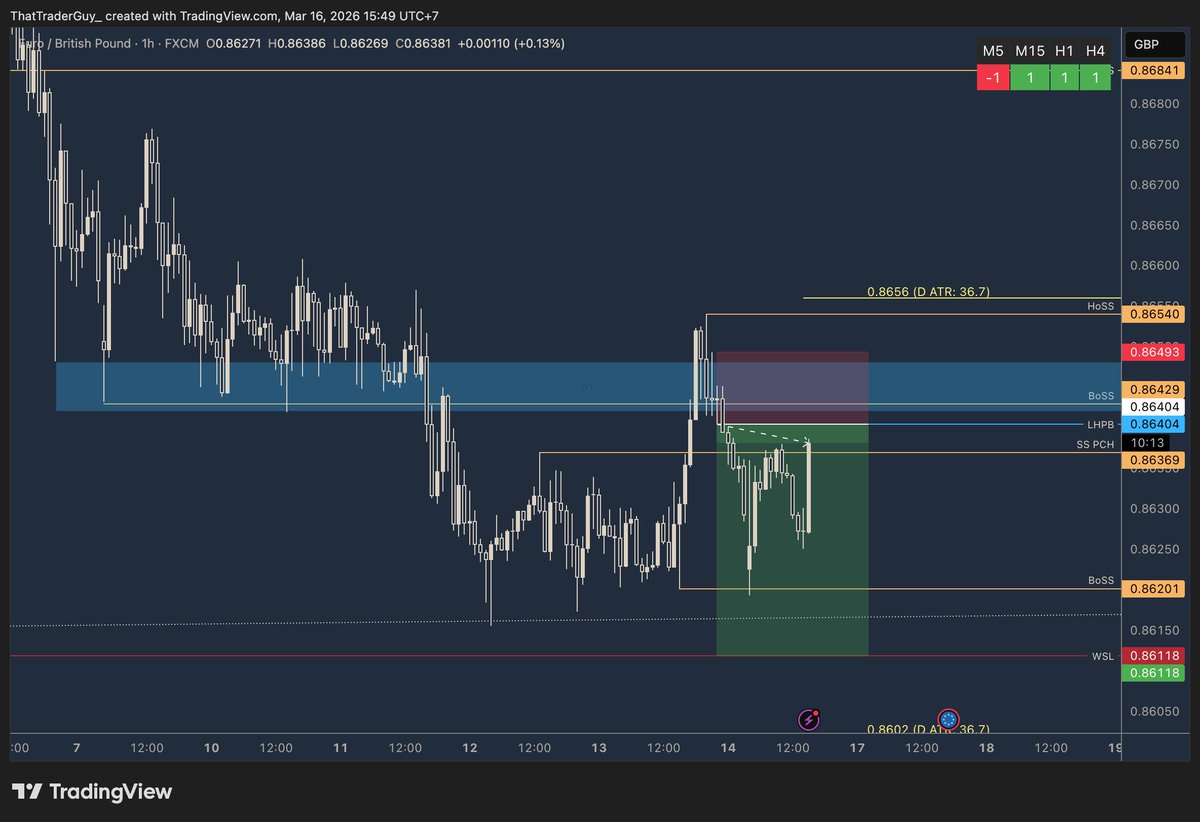Select the M15 timeframe tab

1029,50
